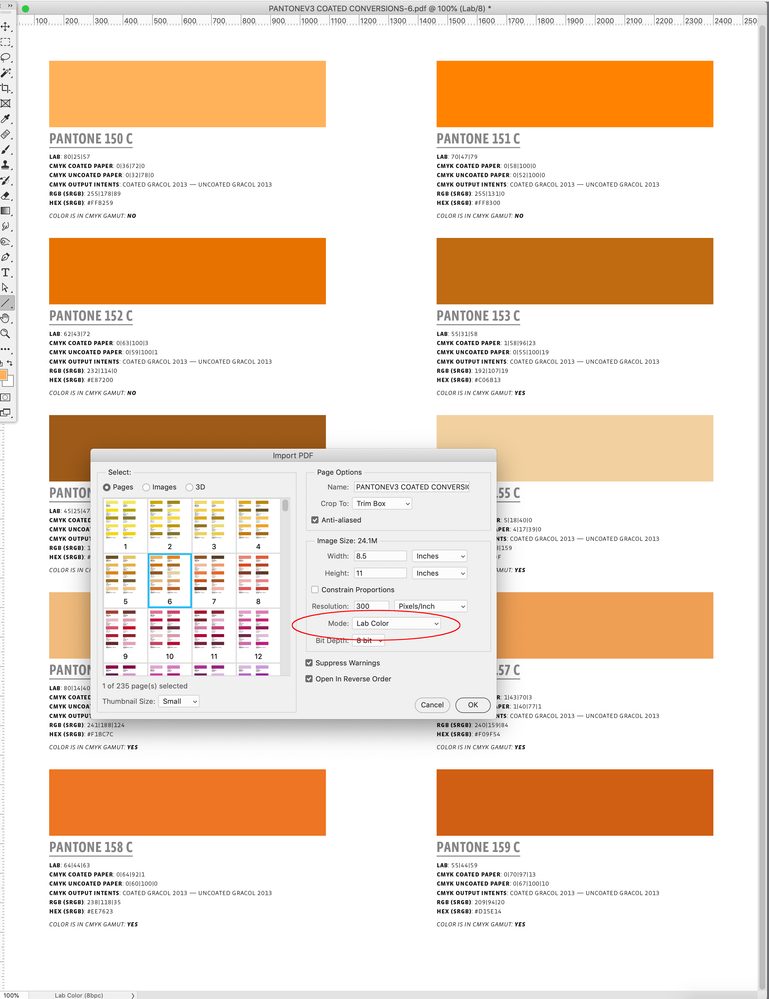Choose the Images radio option
The width and height of the screenshot is (769, 999).
coord(146,487)
